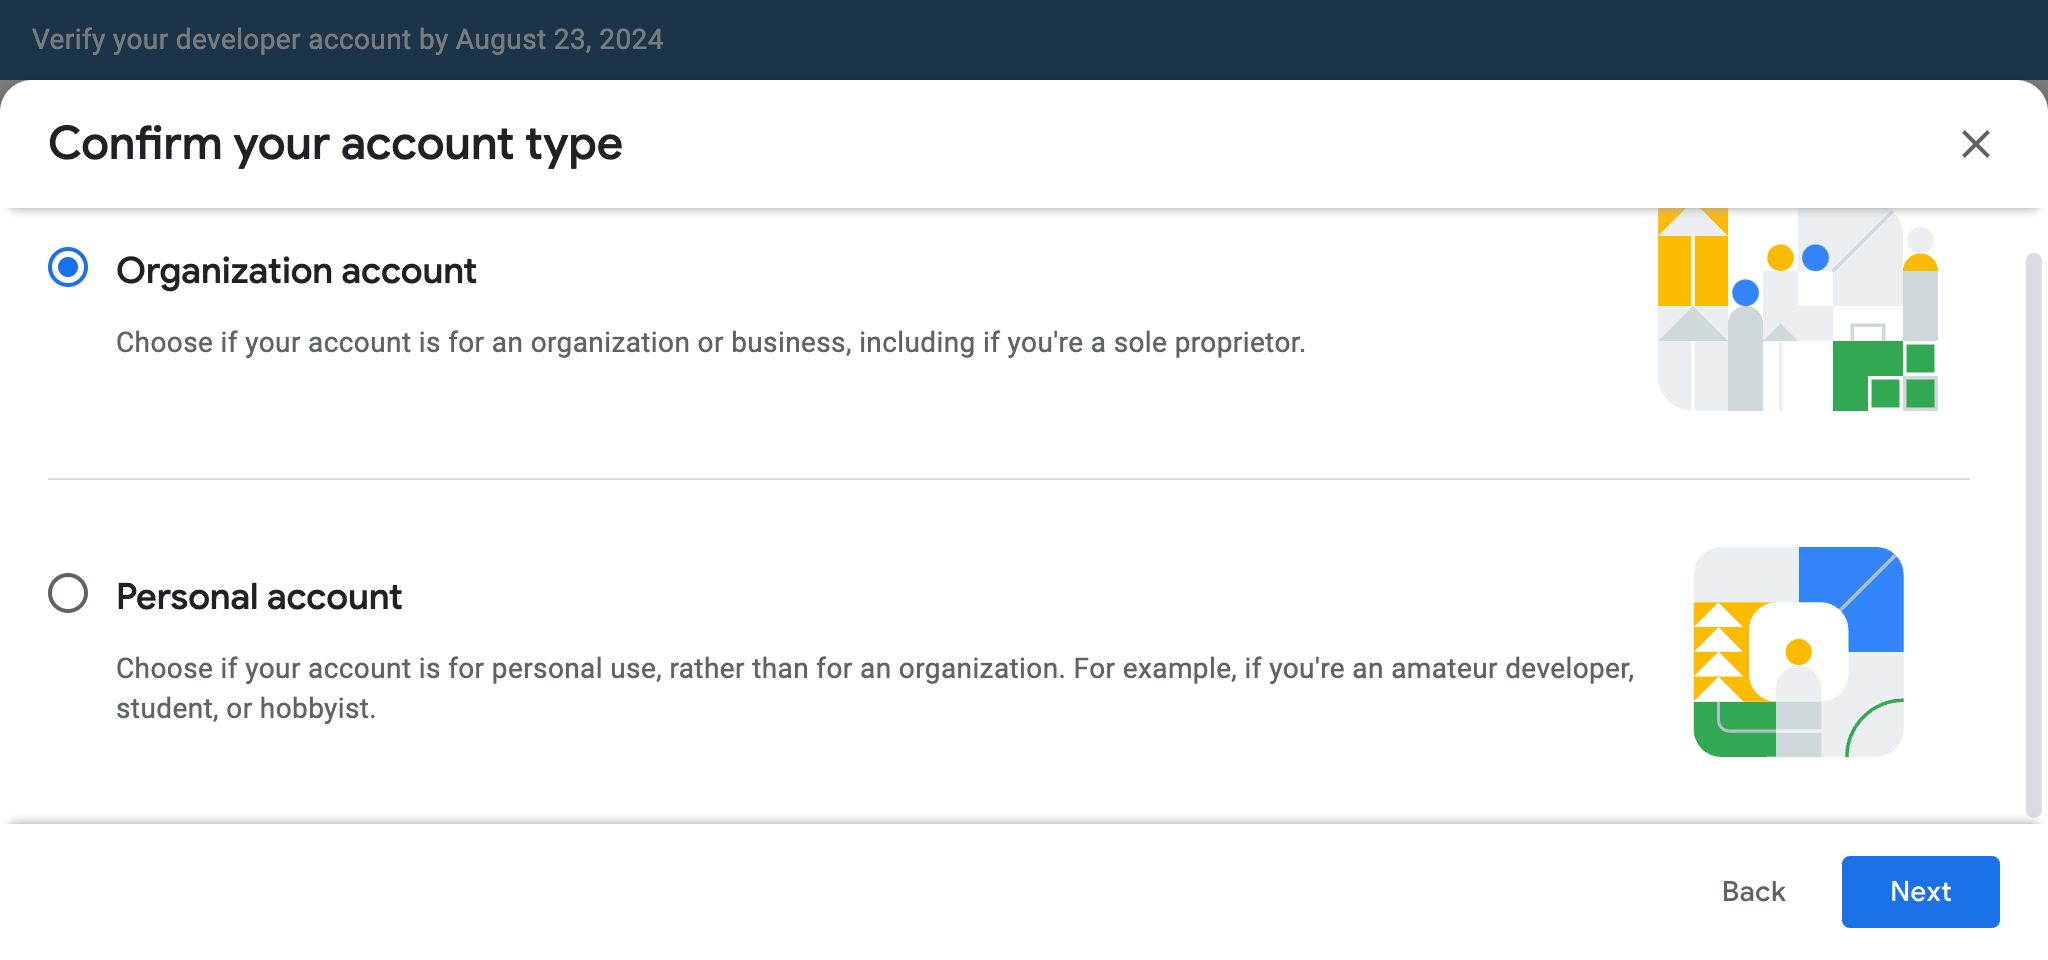The height and width of the screenshot is (960, 2048).
Task: Select the Personal account radio button
Action: [x=68, y=593]
